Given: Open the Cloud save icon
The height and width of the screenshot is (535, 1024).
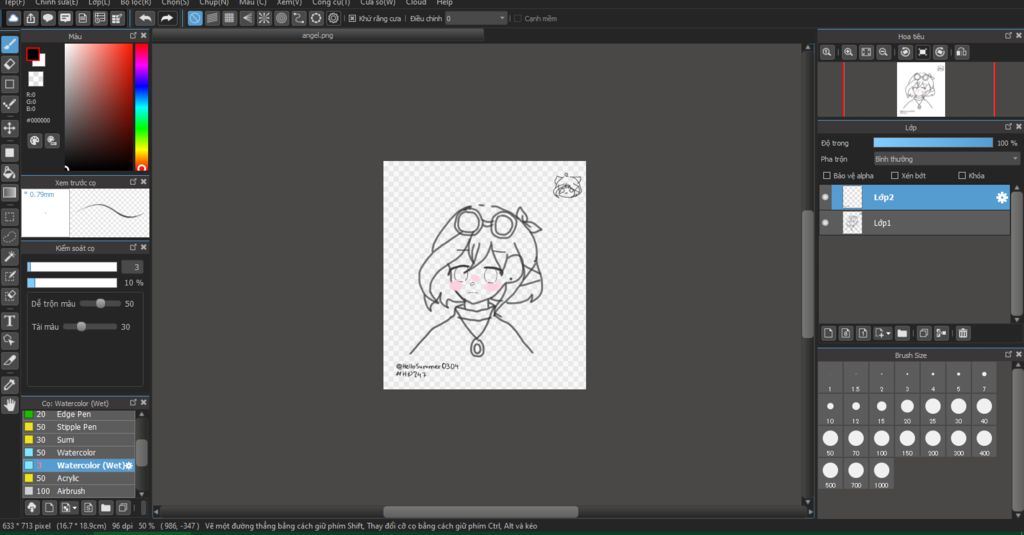Looking at the screenshot, I should click(13, 18).
